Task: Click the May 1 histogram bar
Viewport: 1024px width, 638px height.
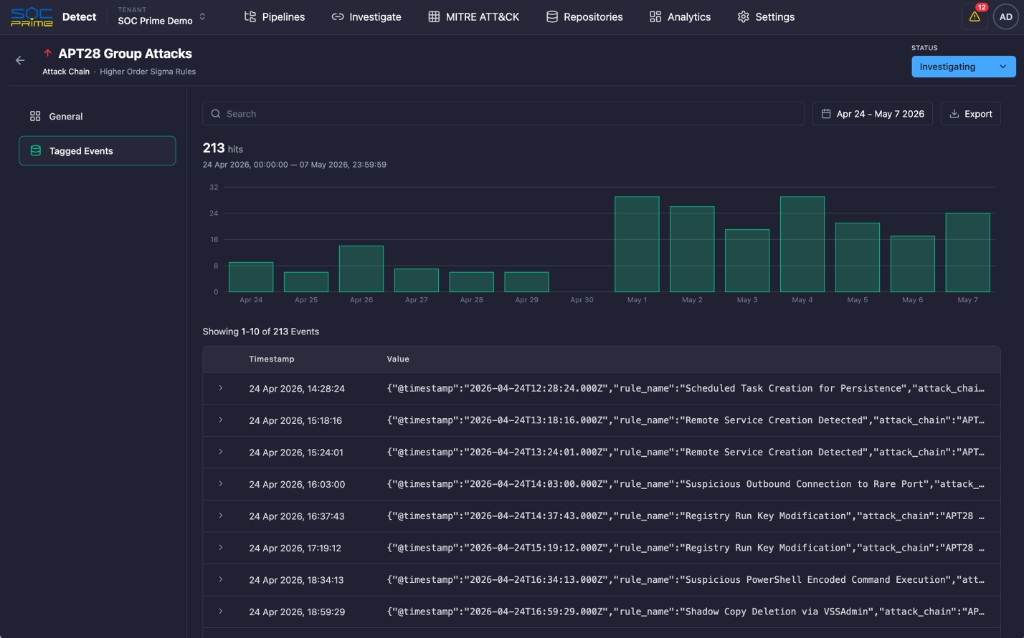Action: (637, 244)
